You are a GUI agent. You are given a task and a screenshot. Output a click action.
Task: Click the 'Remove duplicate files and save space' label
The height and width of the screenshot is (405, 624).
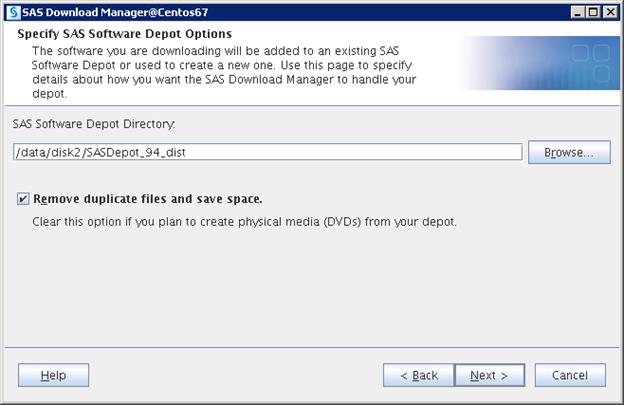[148, 199]
